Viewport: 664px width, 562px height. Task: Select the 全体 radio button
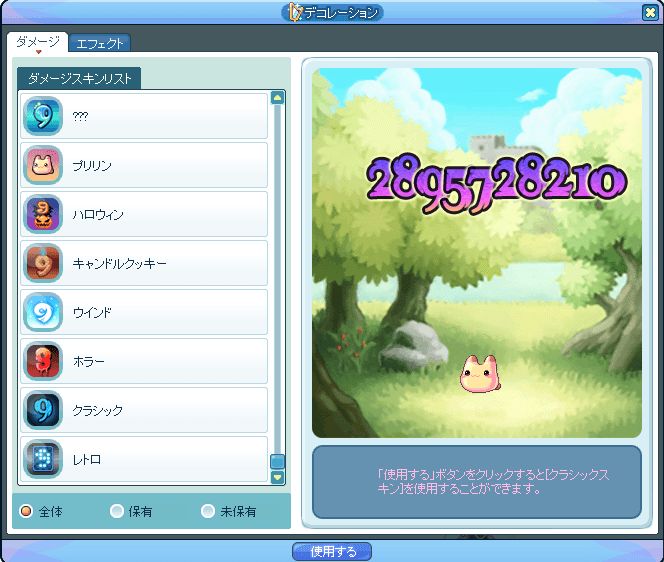(27, 511)
